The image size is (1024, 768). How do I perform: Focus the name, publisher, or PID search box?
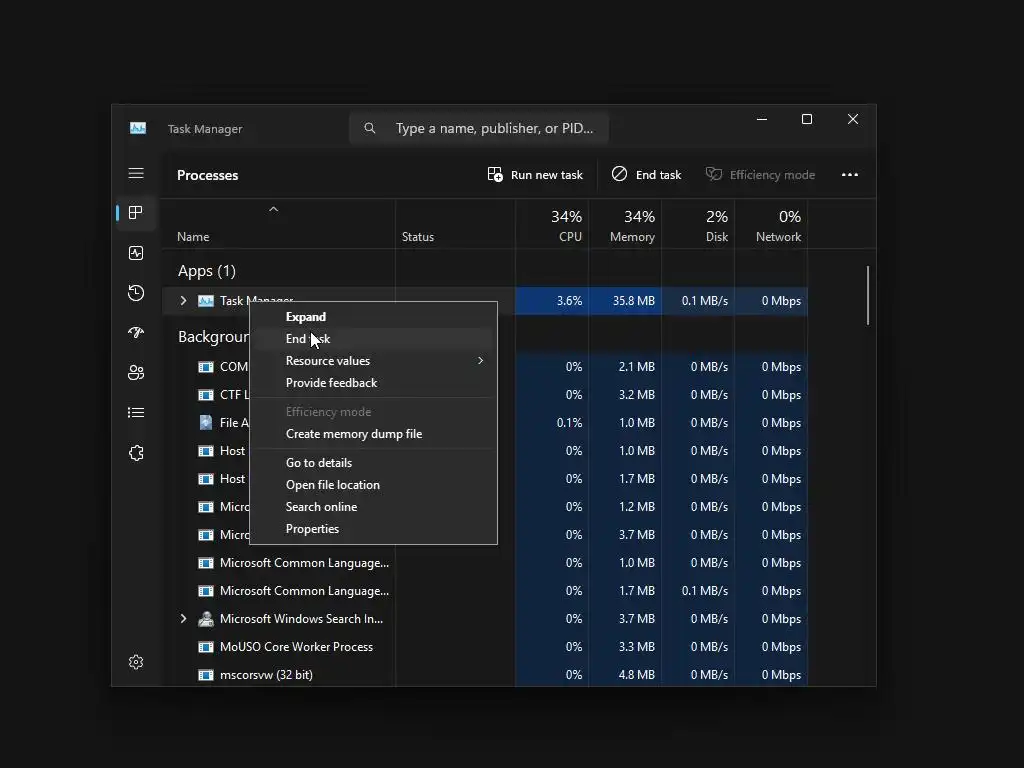pos(479,128)
